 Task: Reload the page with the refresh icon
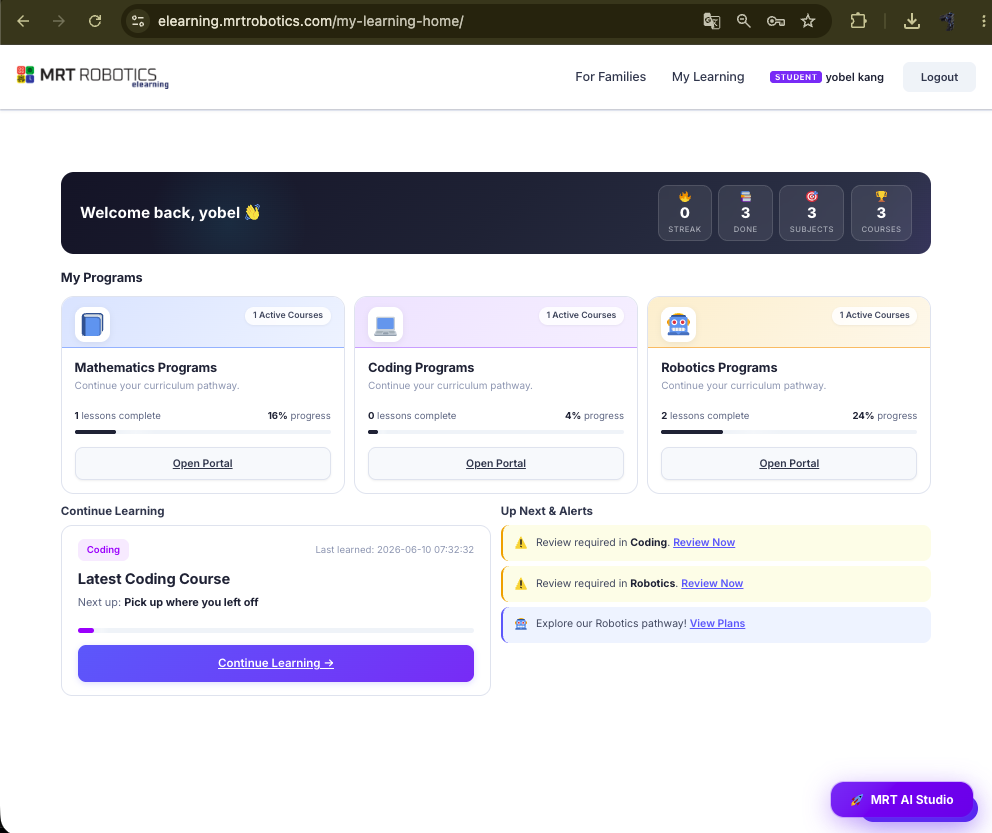coord(95,21)
